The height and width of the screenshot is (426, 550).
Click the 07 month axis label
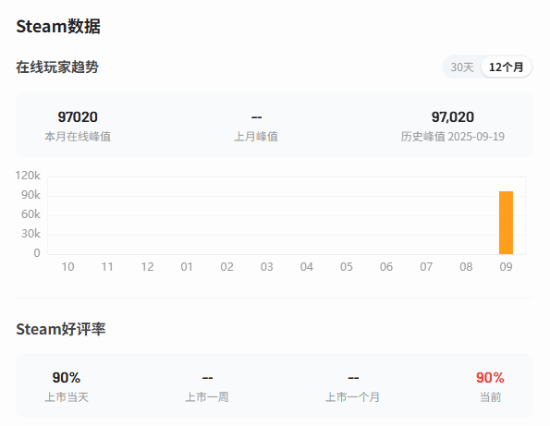coord(426,267)
